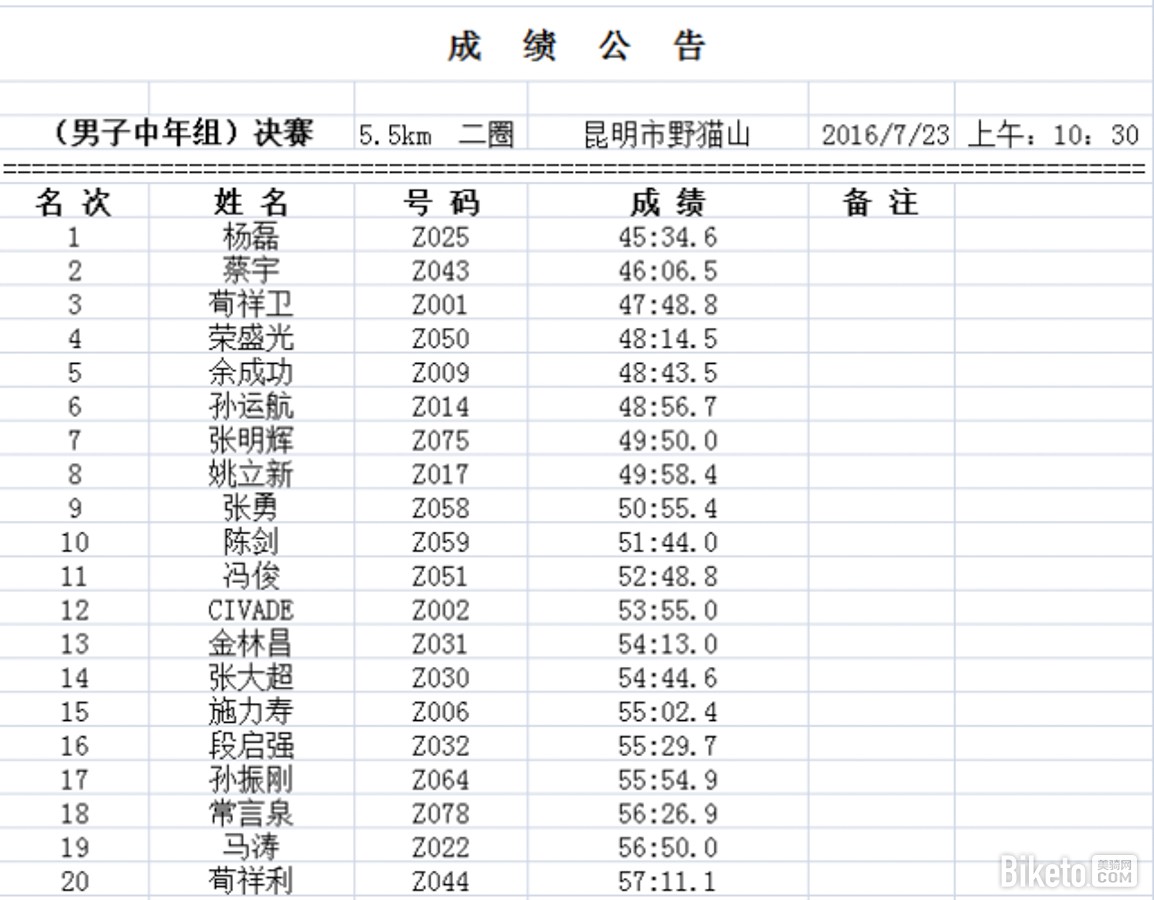This screenshot has width=1154, height=900.
Task: Select the 成绩 column header cell
Action: (x=667, y=203)
